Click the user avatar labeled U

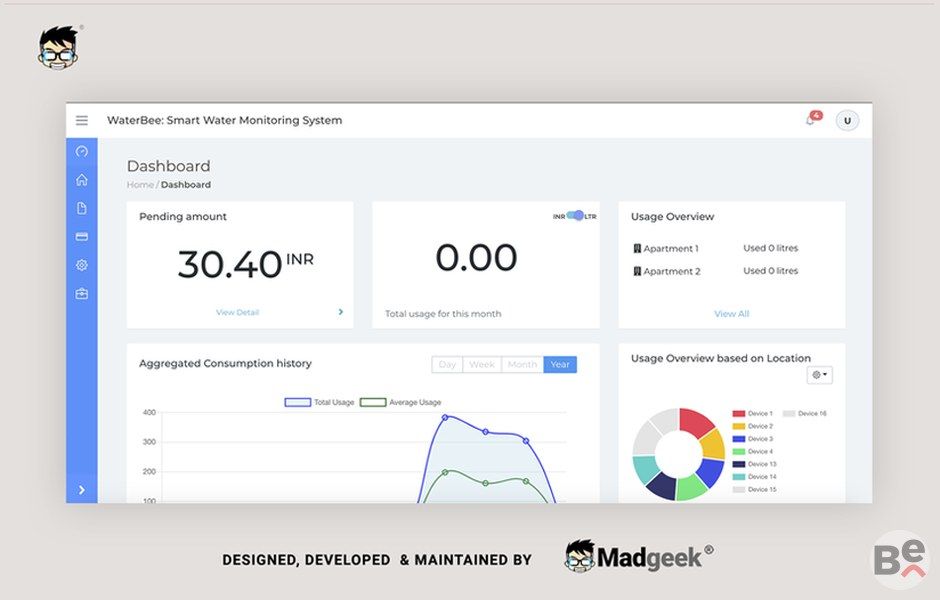click(x=847, y=121)
